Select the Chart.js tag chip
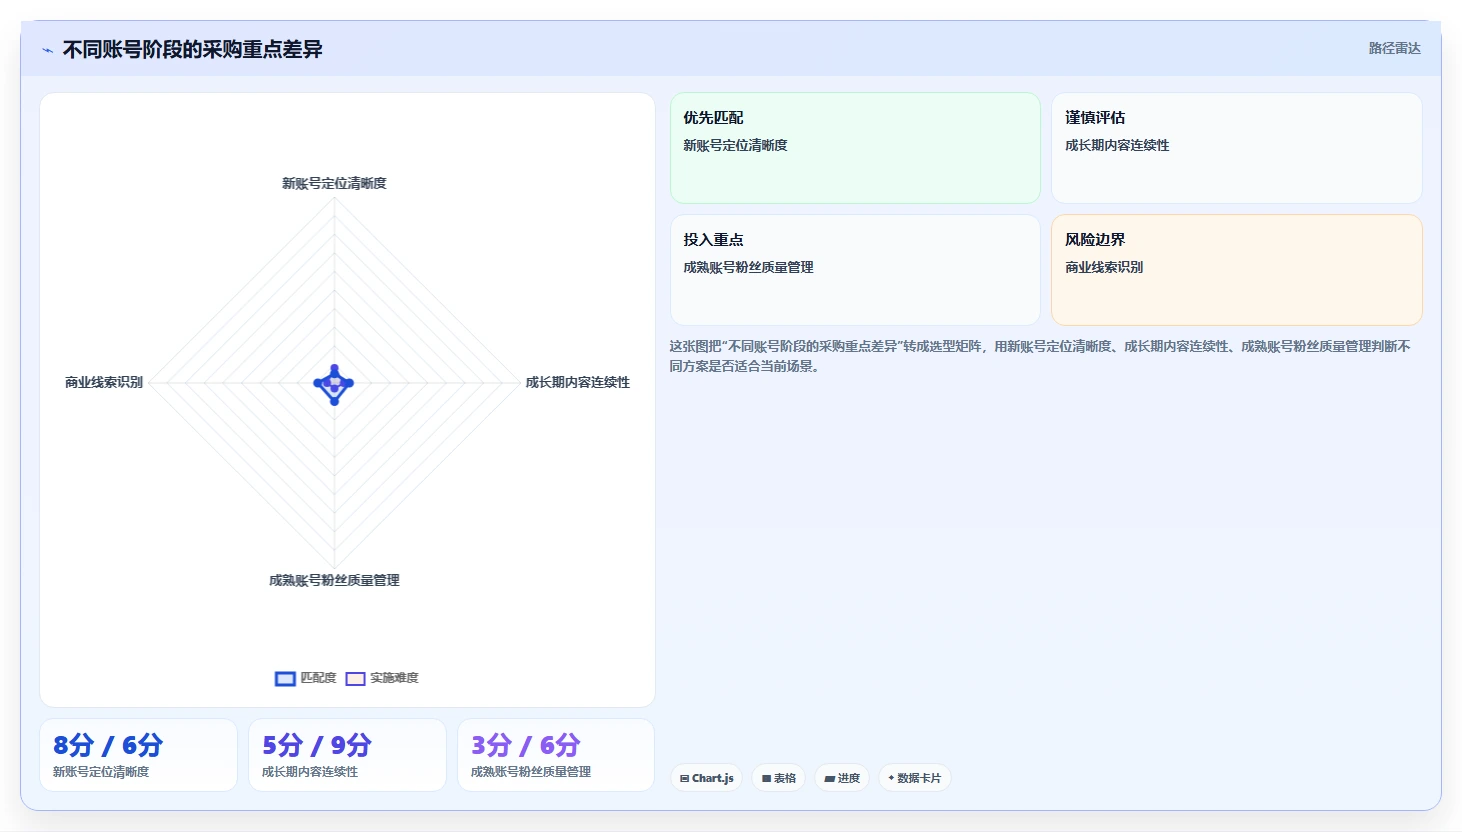The width and height of the screenshot is (1462, 832). click(706, 778)
